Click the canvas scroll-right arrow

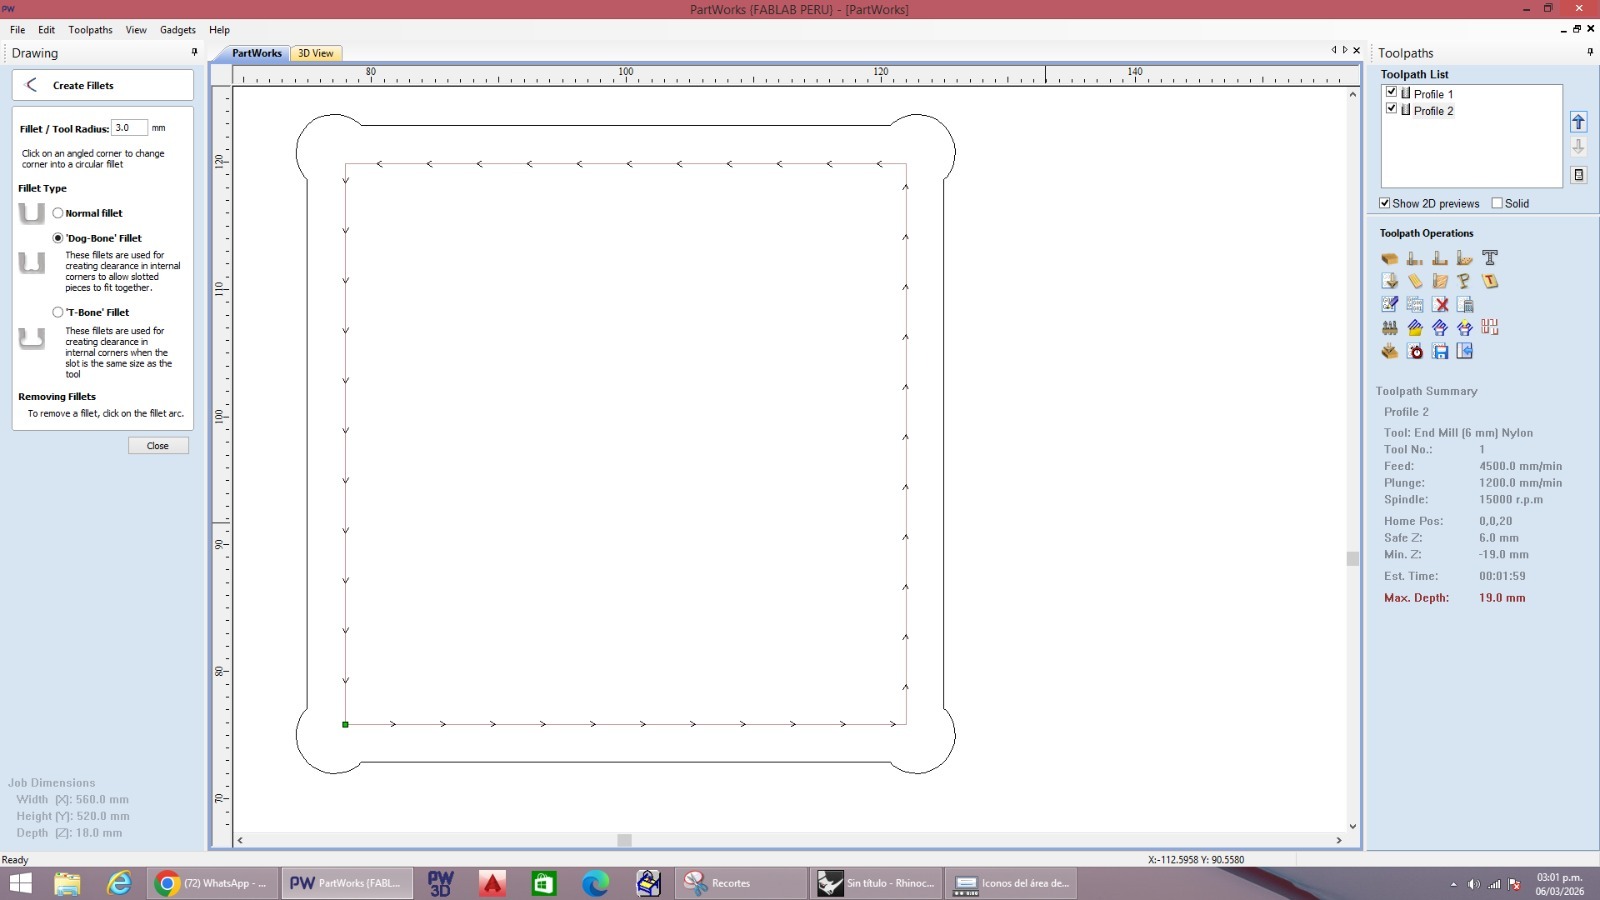(1339, 840)
